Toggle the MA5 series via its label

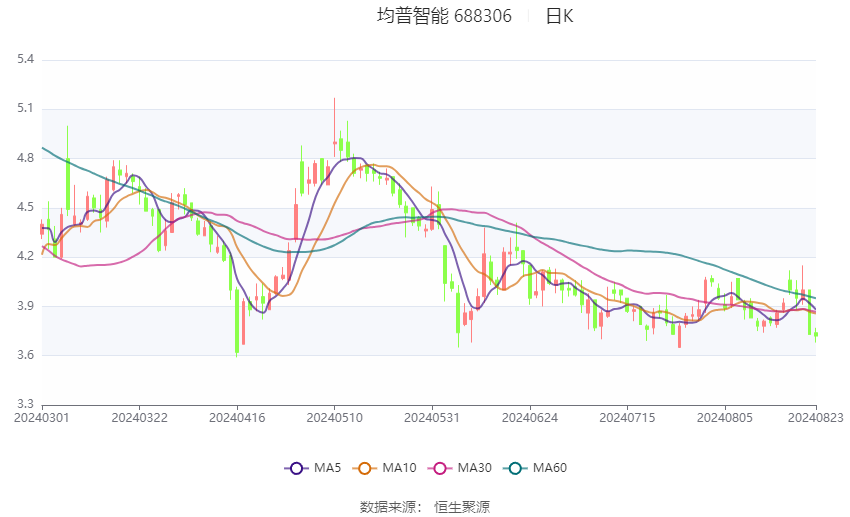tap(327, 468)
